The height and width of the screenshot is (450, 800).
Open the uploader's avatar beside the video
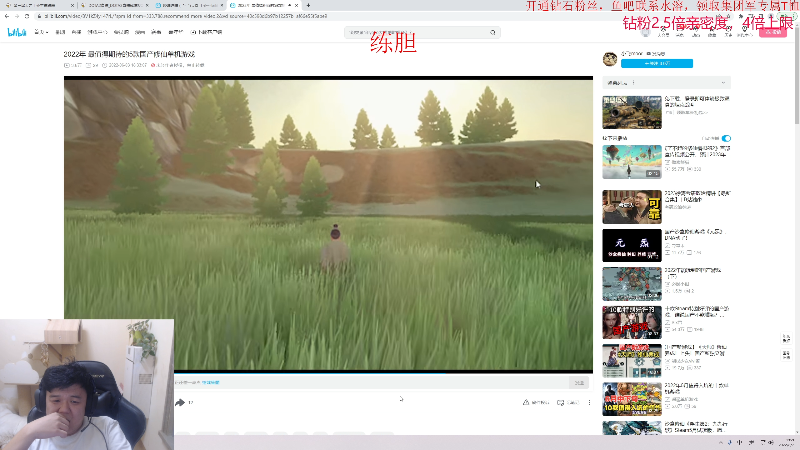610,59
